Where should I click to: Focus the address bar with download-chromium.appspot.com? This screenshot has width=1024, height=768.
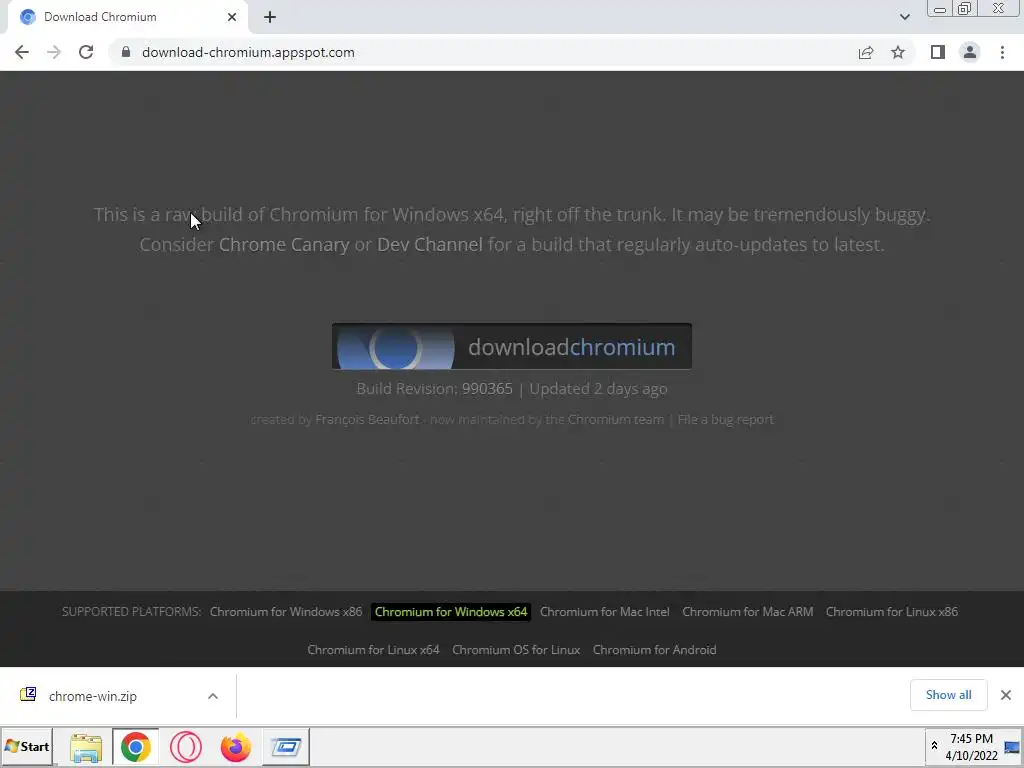(483, 52)
